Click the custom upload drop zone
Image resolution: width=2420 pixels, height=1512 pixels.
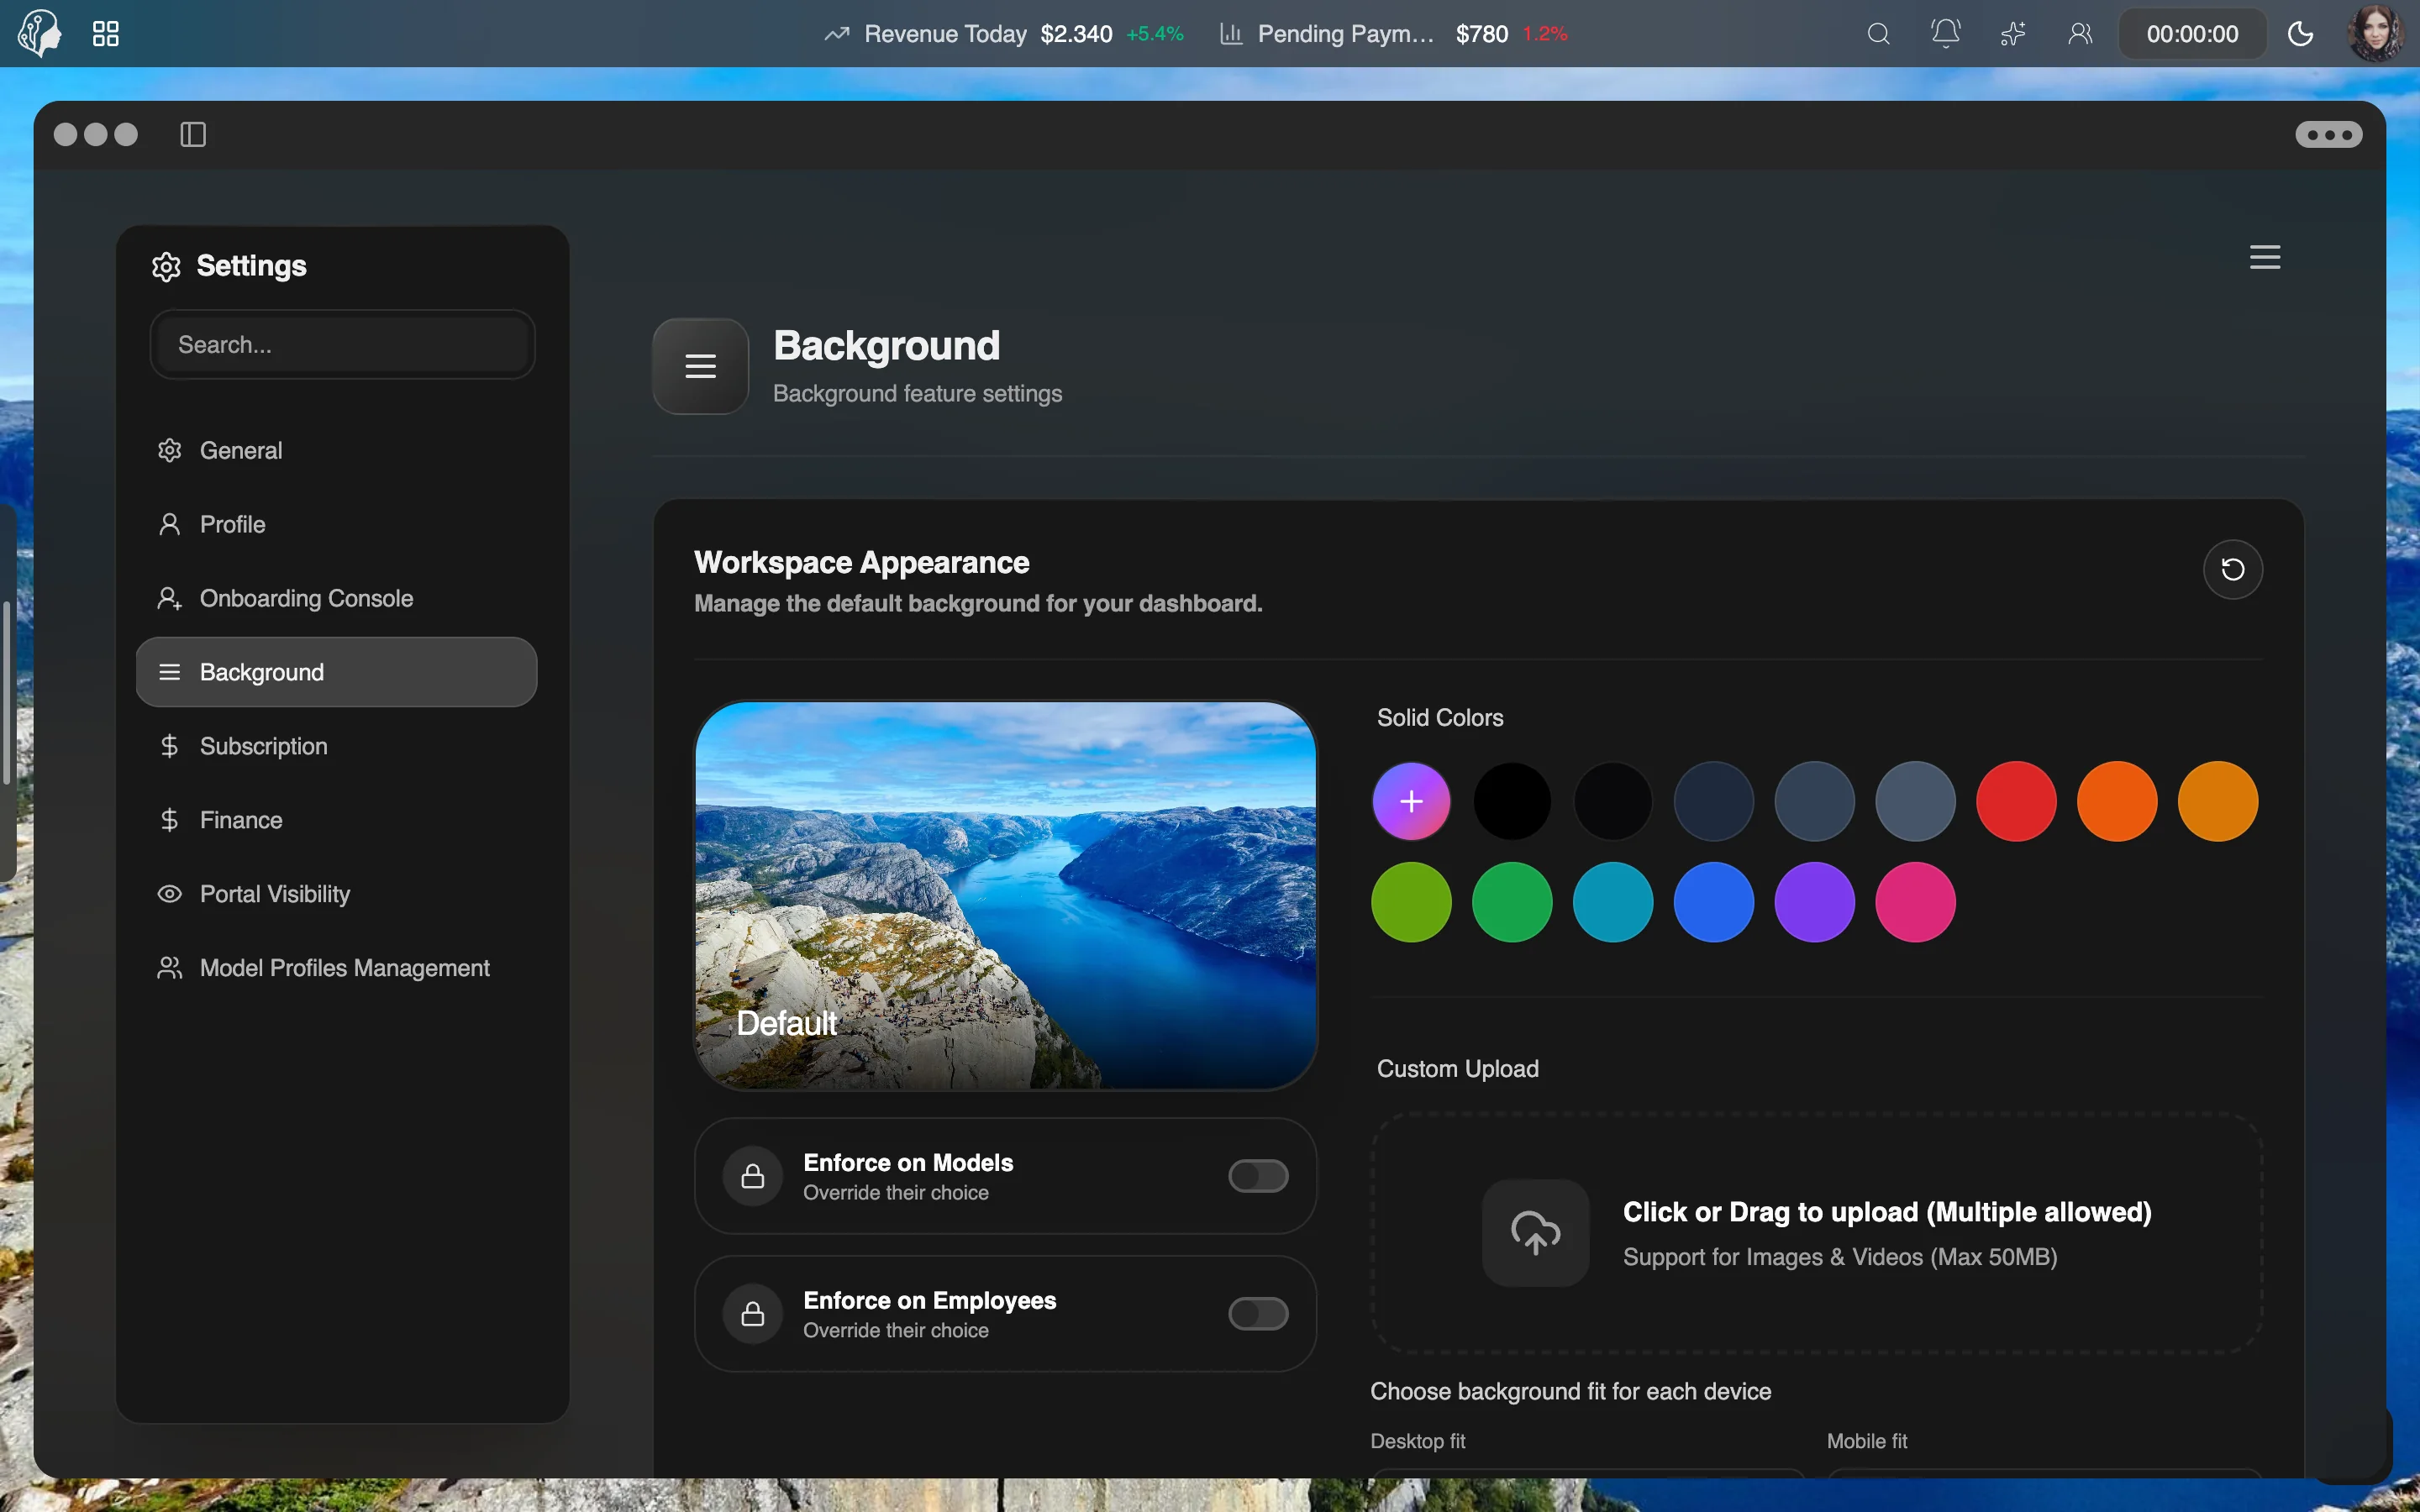click(x=1816, y=1233)
